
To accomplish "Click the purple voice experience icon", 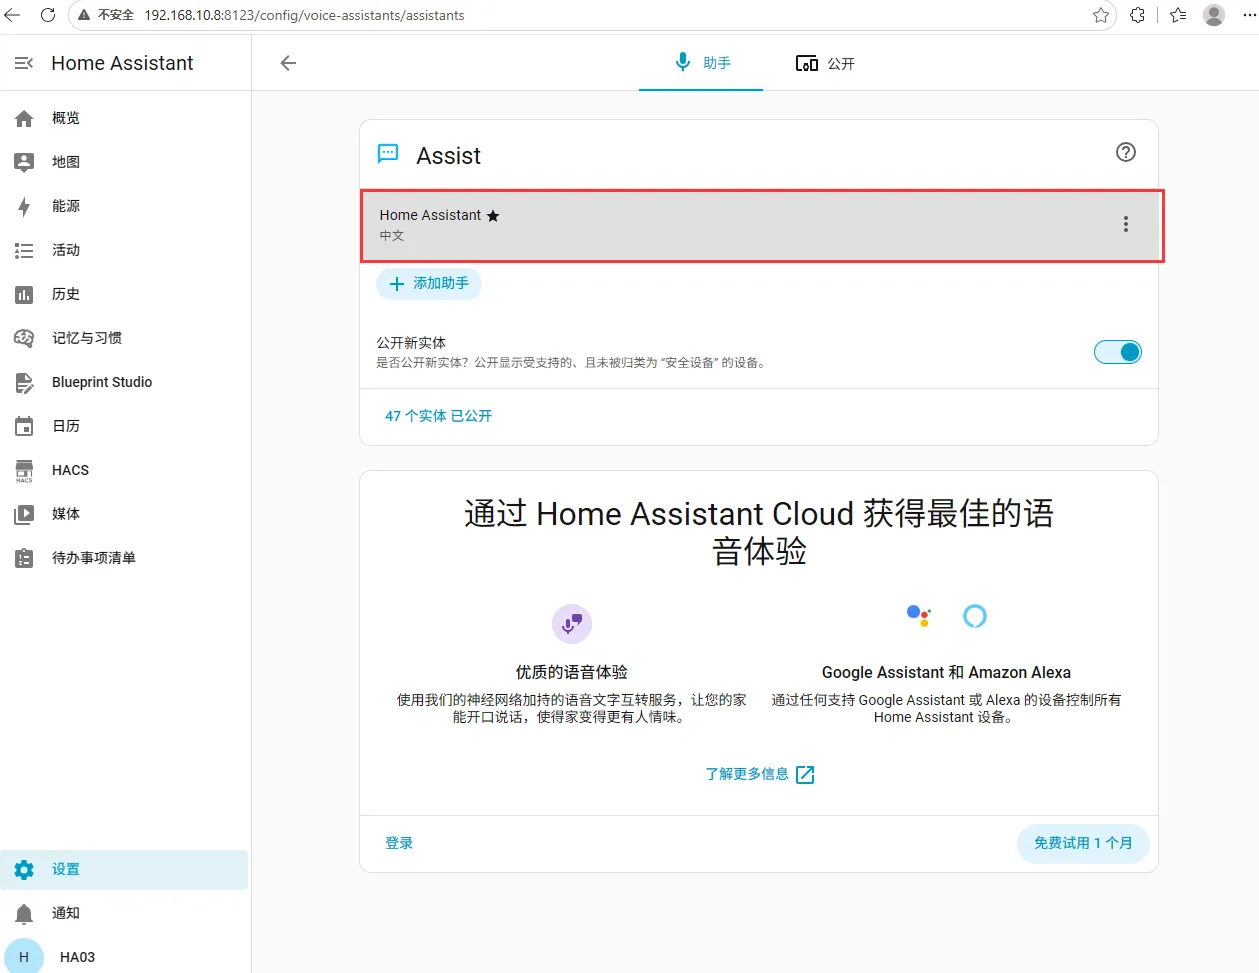I will (x=572, y=624).
